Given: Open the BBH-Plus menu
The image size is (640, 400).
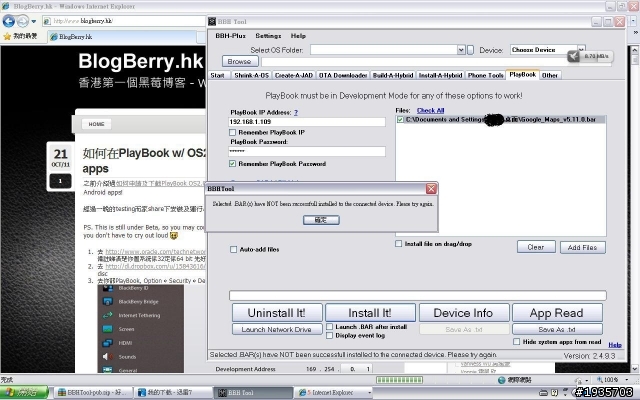Looking at the screenshot, I should 231,36.
